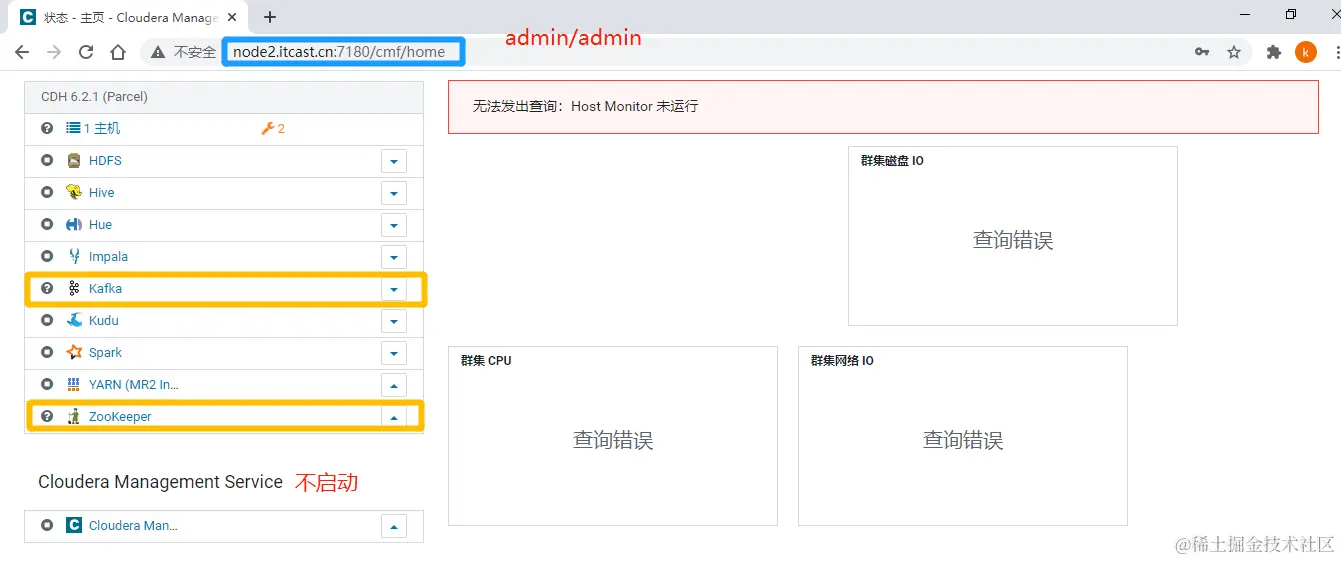Screen dimensions: 1341x561
Task: Click the Cloudera Management Service icon
Action: tap(74, 525)
